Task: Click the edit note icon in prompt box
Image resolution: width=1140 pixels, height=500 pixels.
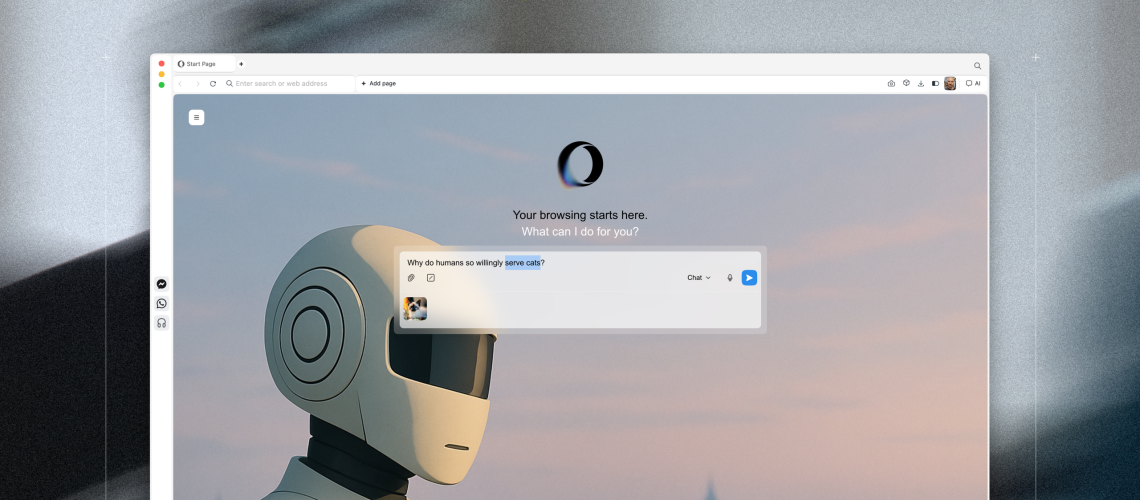Action: 430,278
